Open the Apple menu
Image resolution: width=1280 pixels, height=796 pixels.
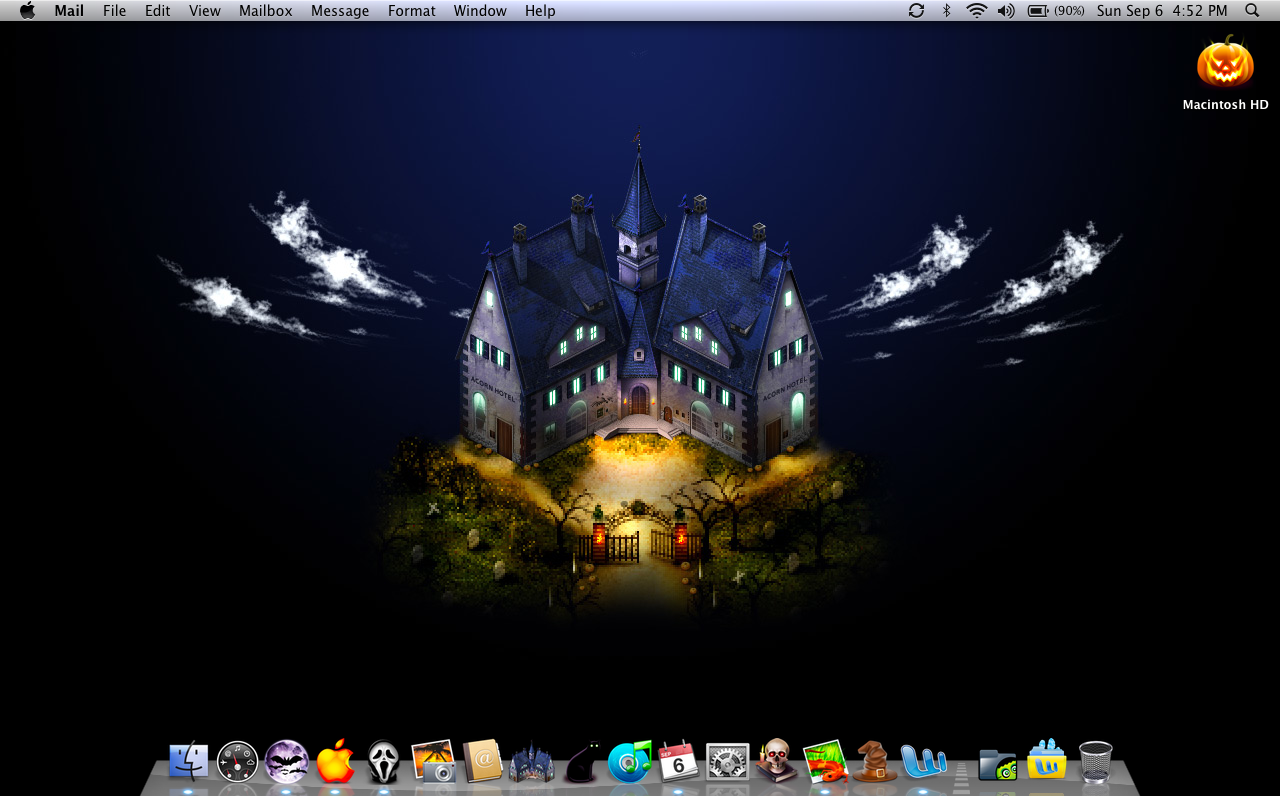(x=27, y=11)
